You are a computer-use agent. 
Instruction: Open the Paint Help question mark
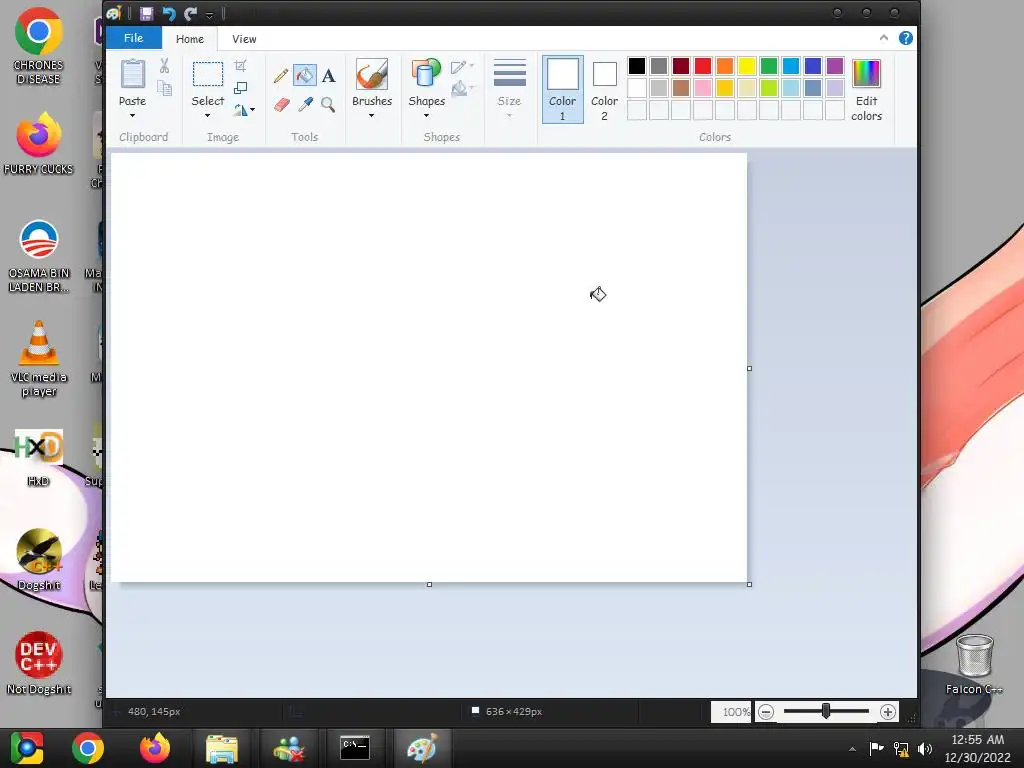click(x=906, y=38)
